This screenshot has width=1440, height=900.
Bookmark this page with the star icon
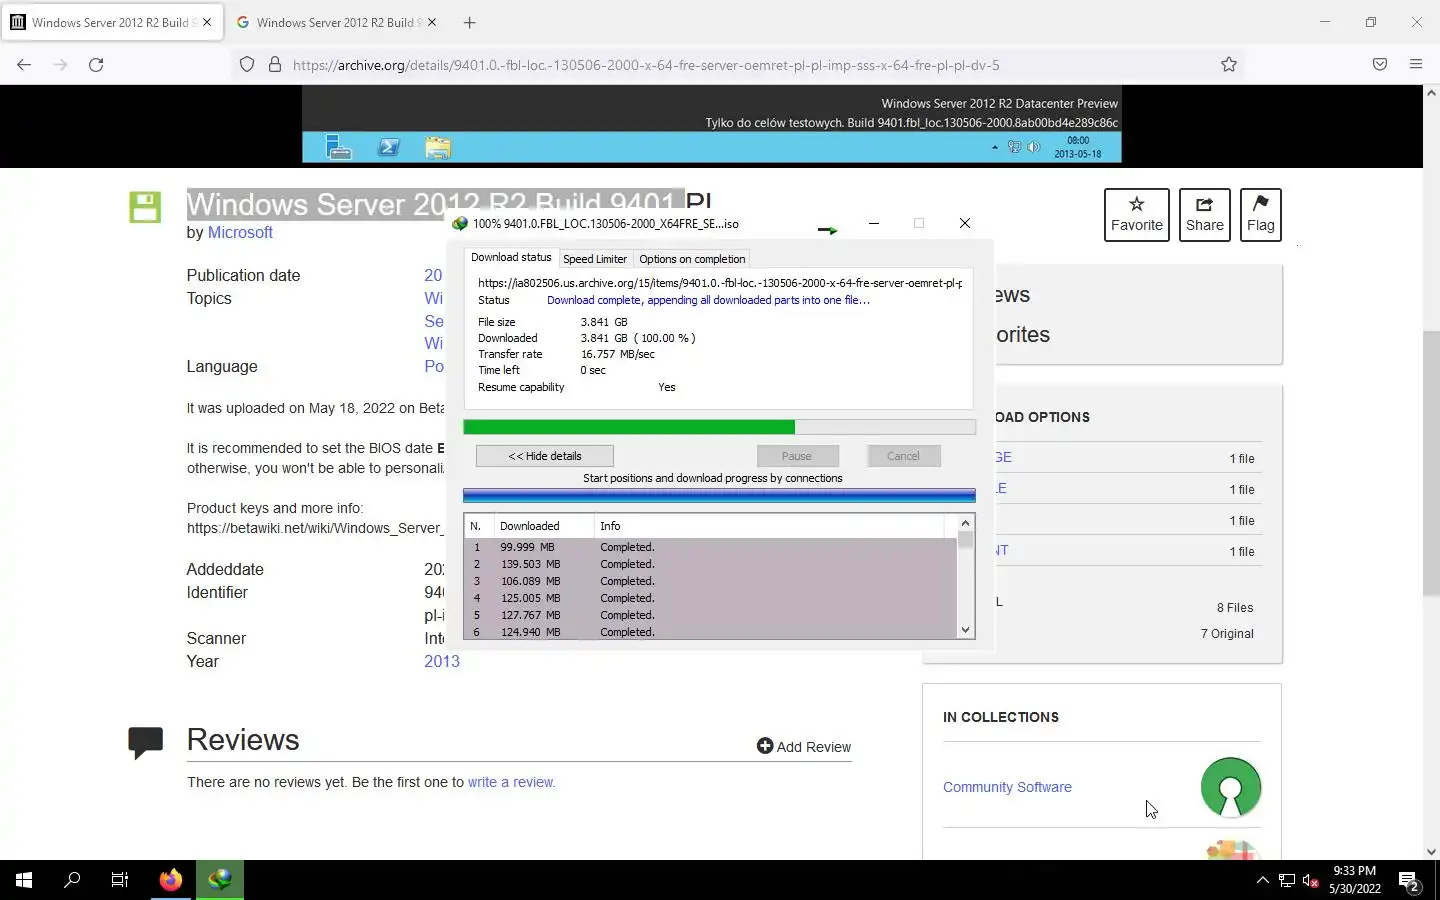pyautogui.click(x=1229, y=64)
